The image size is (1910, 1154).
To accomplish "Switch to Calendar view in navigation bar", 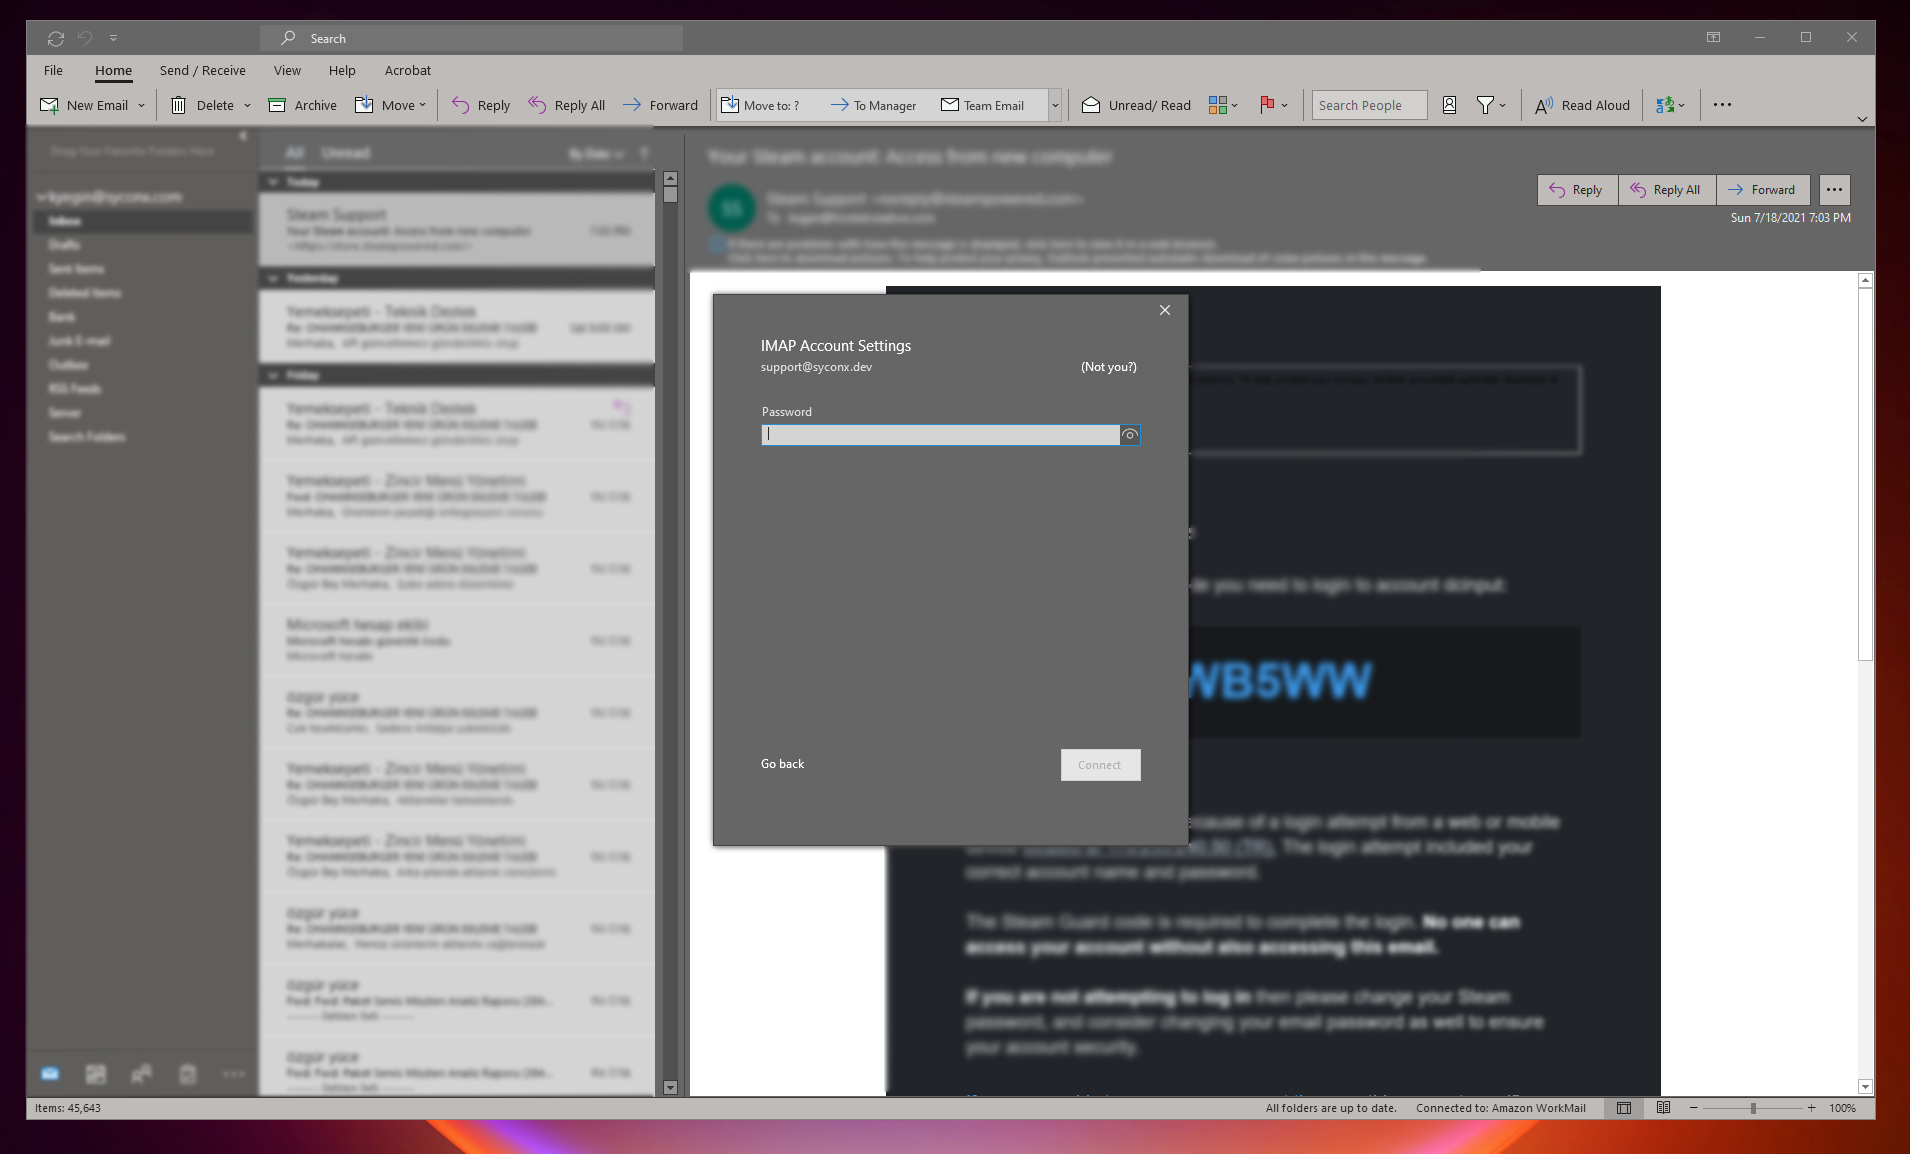I will (x=96, y=1074).
